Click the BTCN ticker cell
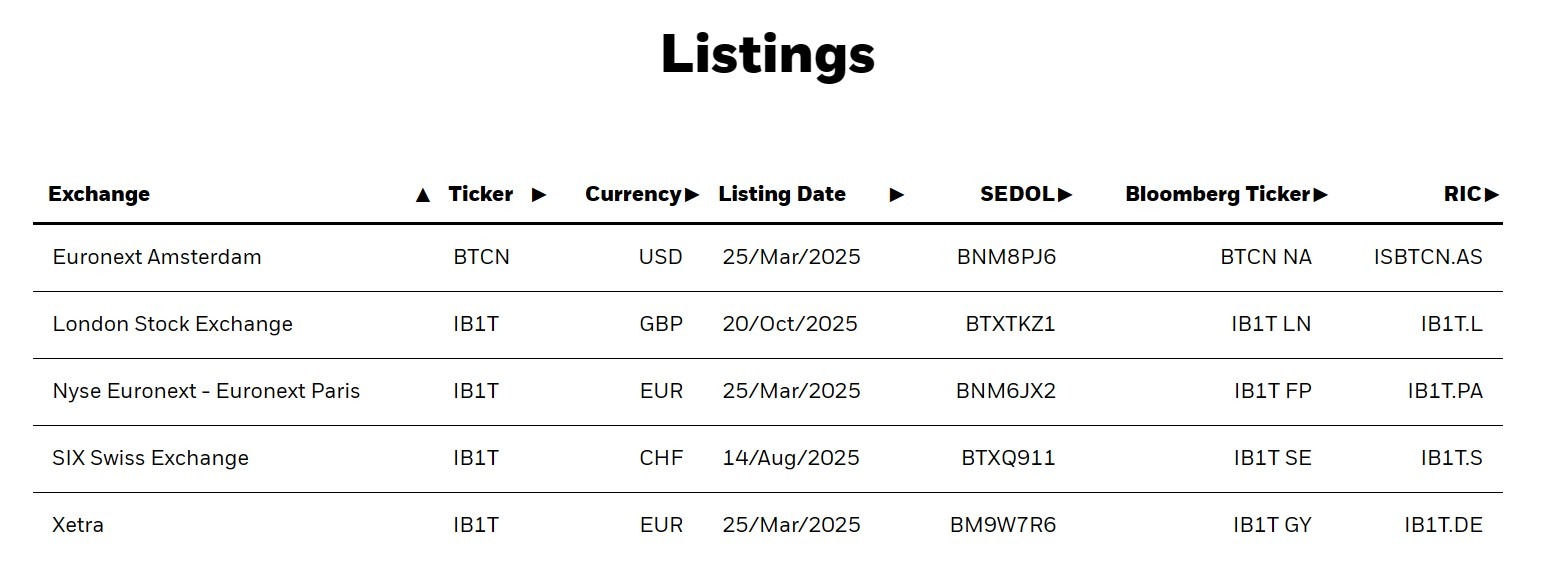The image size is (1553, 572). pyautogui.click(x=481, y=257)
